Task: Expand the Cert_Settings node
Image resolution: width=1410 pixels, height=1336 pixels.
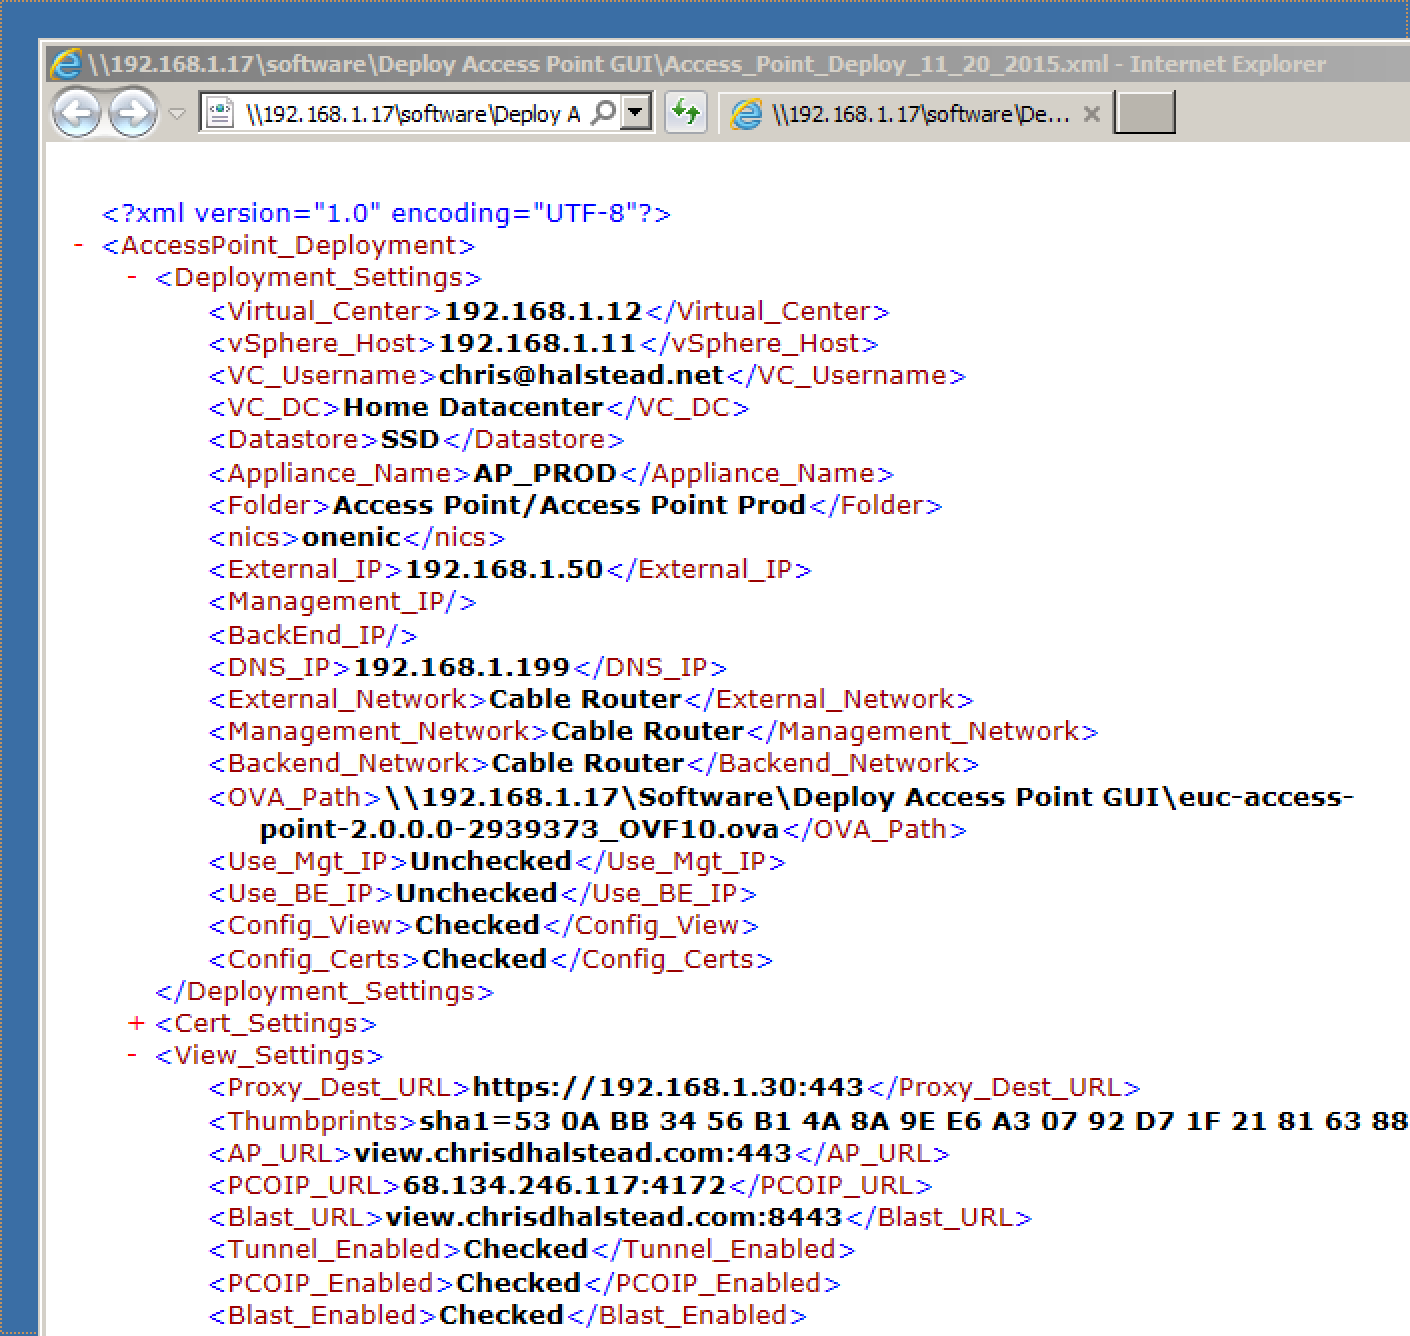Action: tap(136, 1023)
